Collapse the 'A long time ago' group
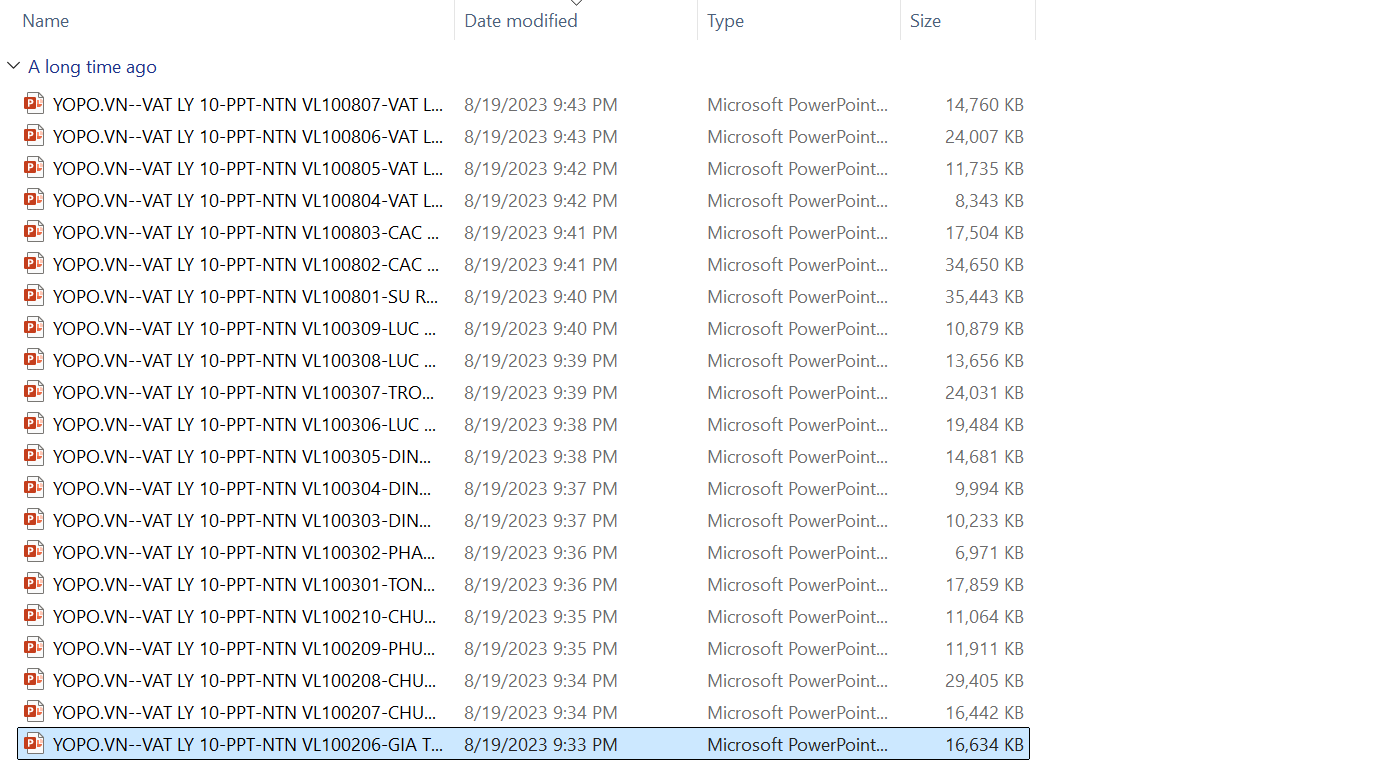This screenshot has height=762, width=1386. coord(13,67)
